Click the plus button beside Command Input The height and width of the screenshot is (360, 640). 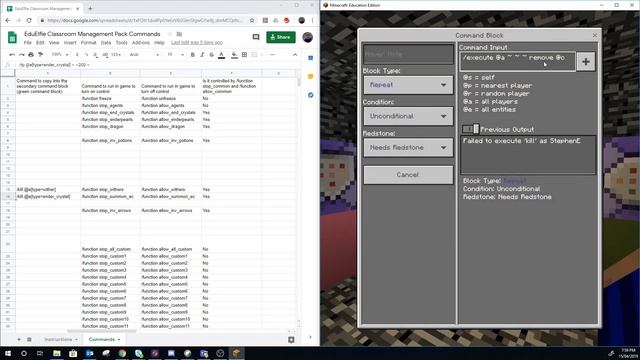[586, 62]
